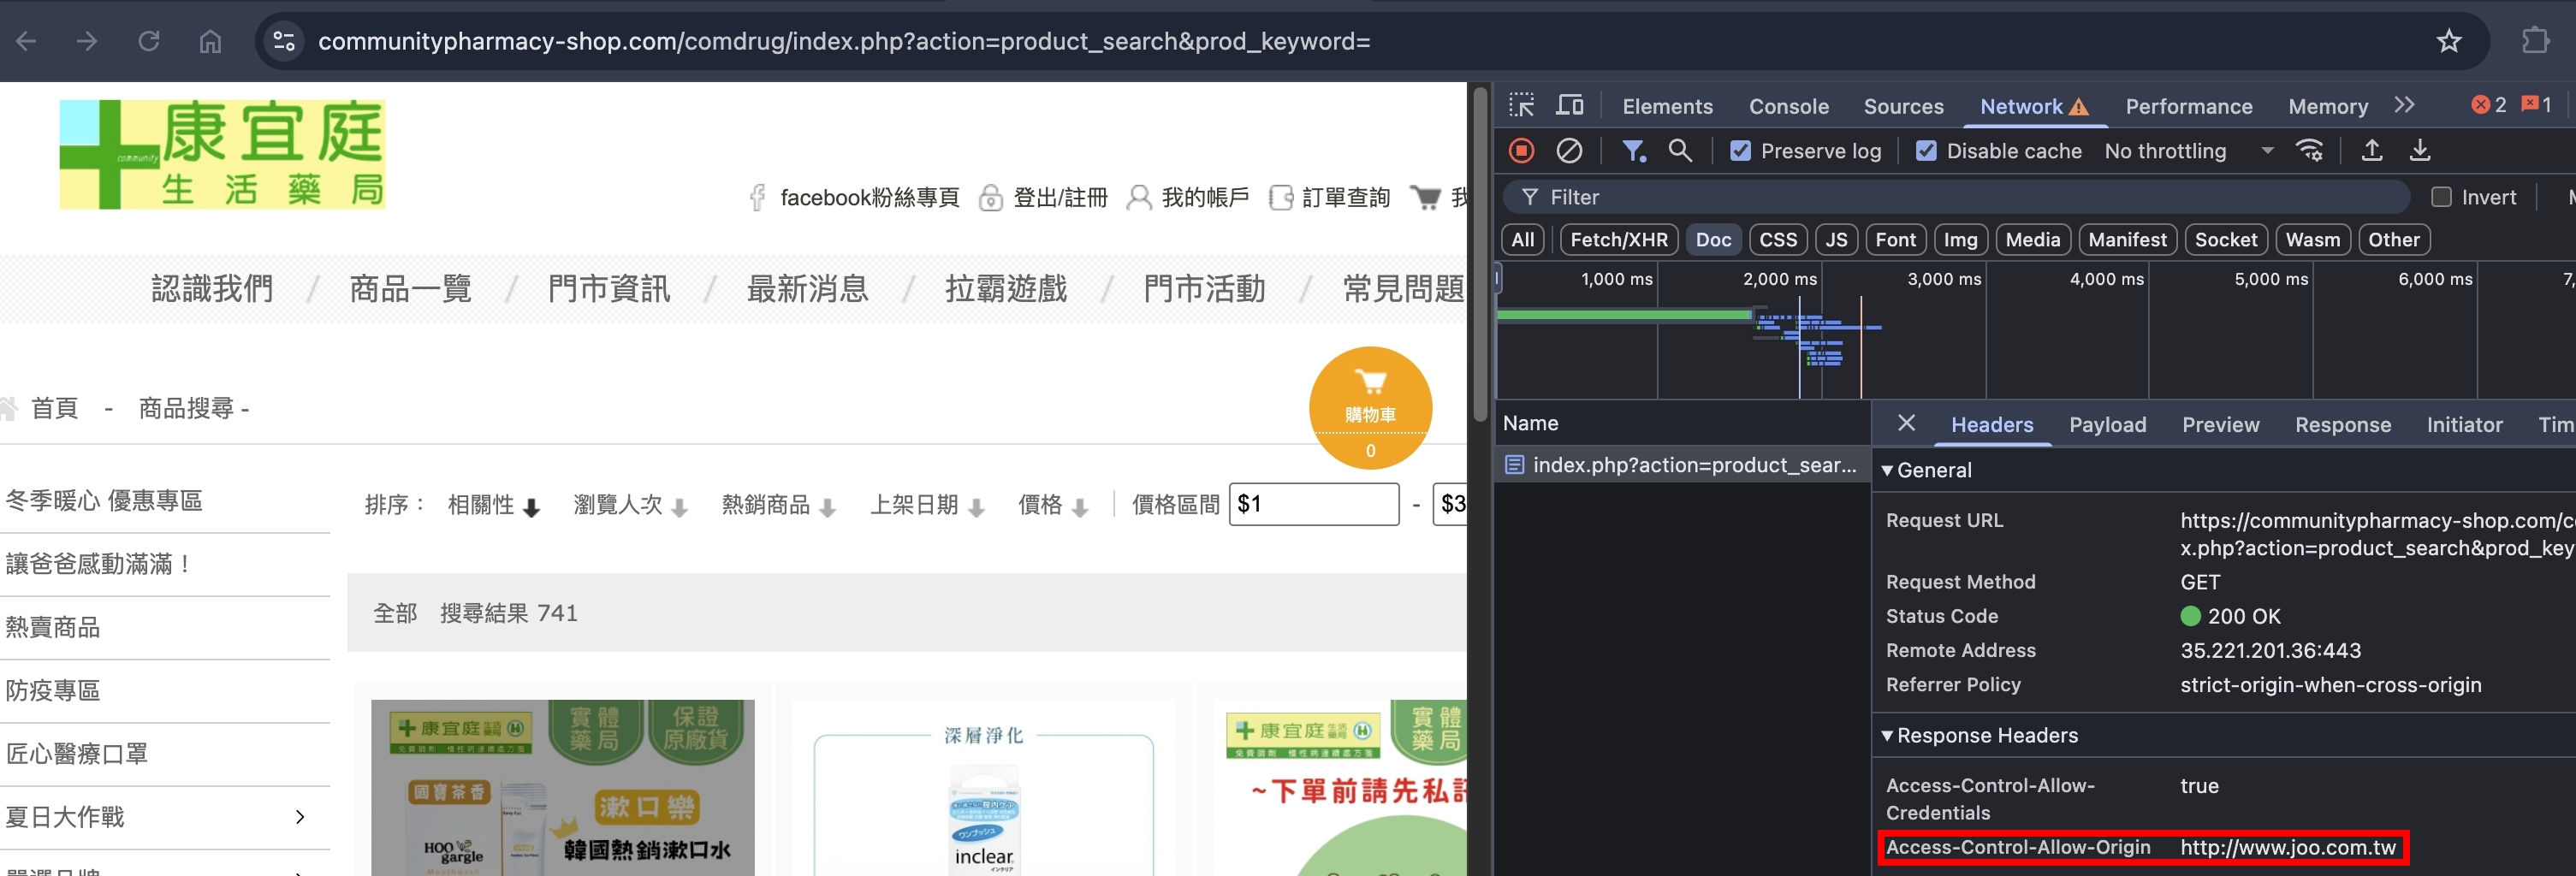Screen dimensions: 2576x876
Task: Open the extensions puzzle icon
Action: tap(2535, 41)
